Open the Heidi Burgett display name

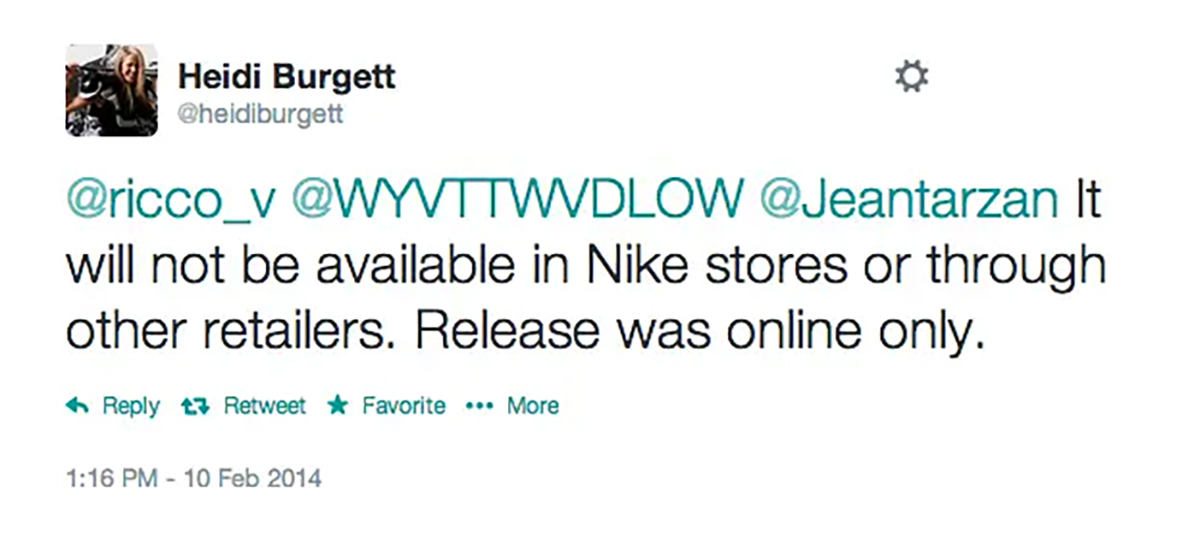286,74
